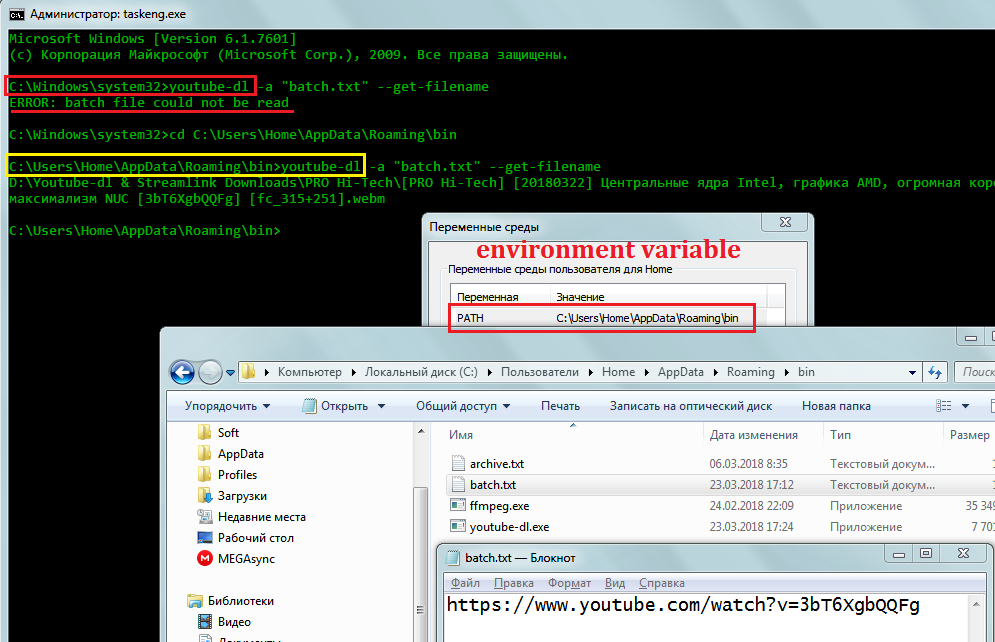The width and height of the screenshot is (995, 642).
Task: Open the Правка menu in Notepad
Action: point(513,583)
